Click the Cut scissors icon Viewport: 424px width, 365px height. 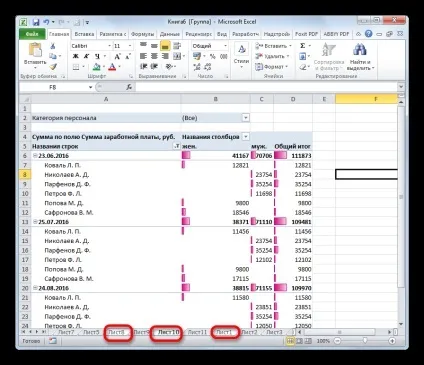53,46
